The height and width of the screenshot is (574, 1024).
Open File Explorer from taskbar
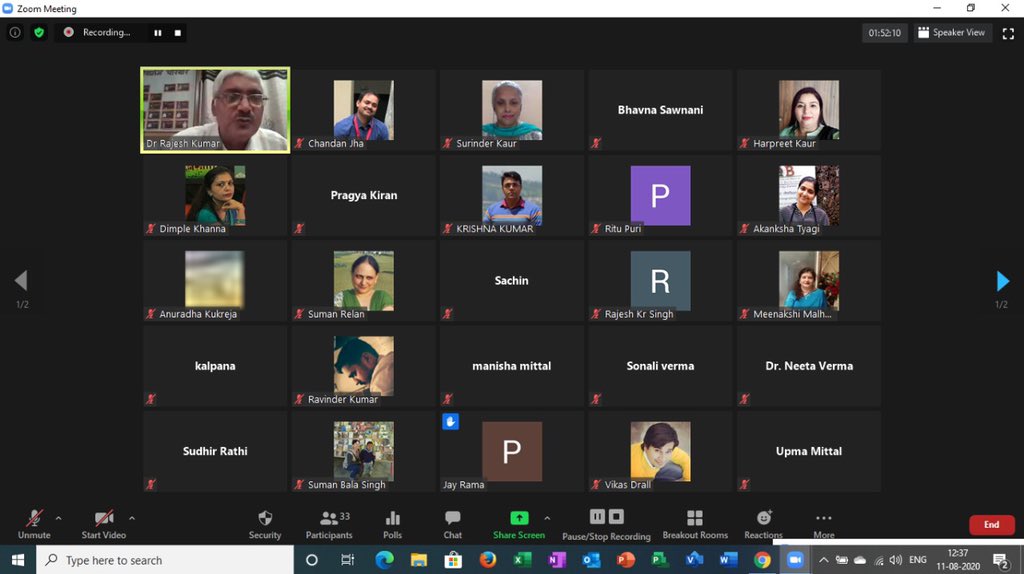pos(419,560)
